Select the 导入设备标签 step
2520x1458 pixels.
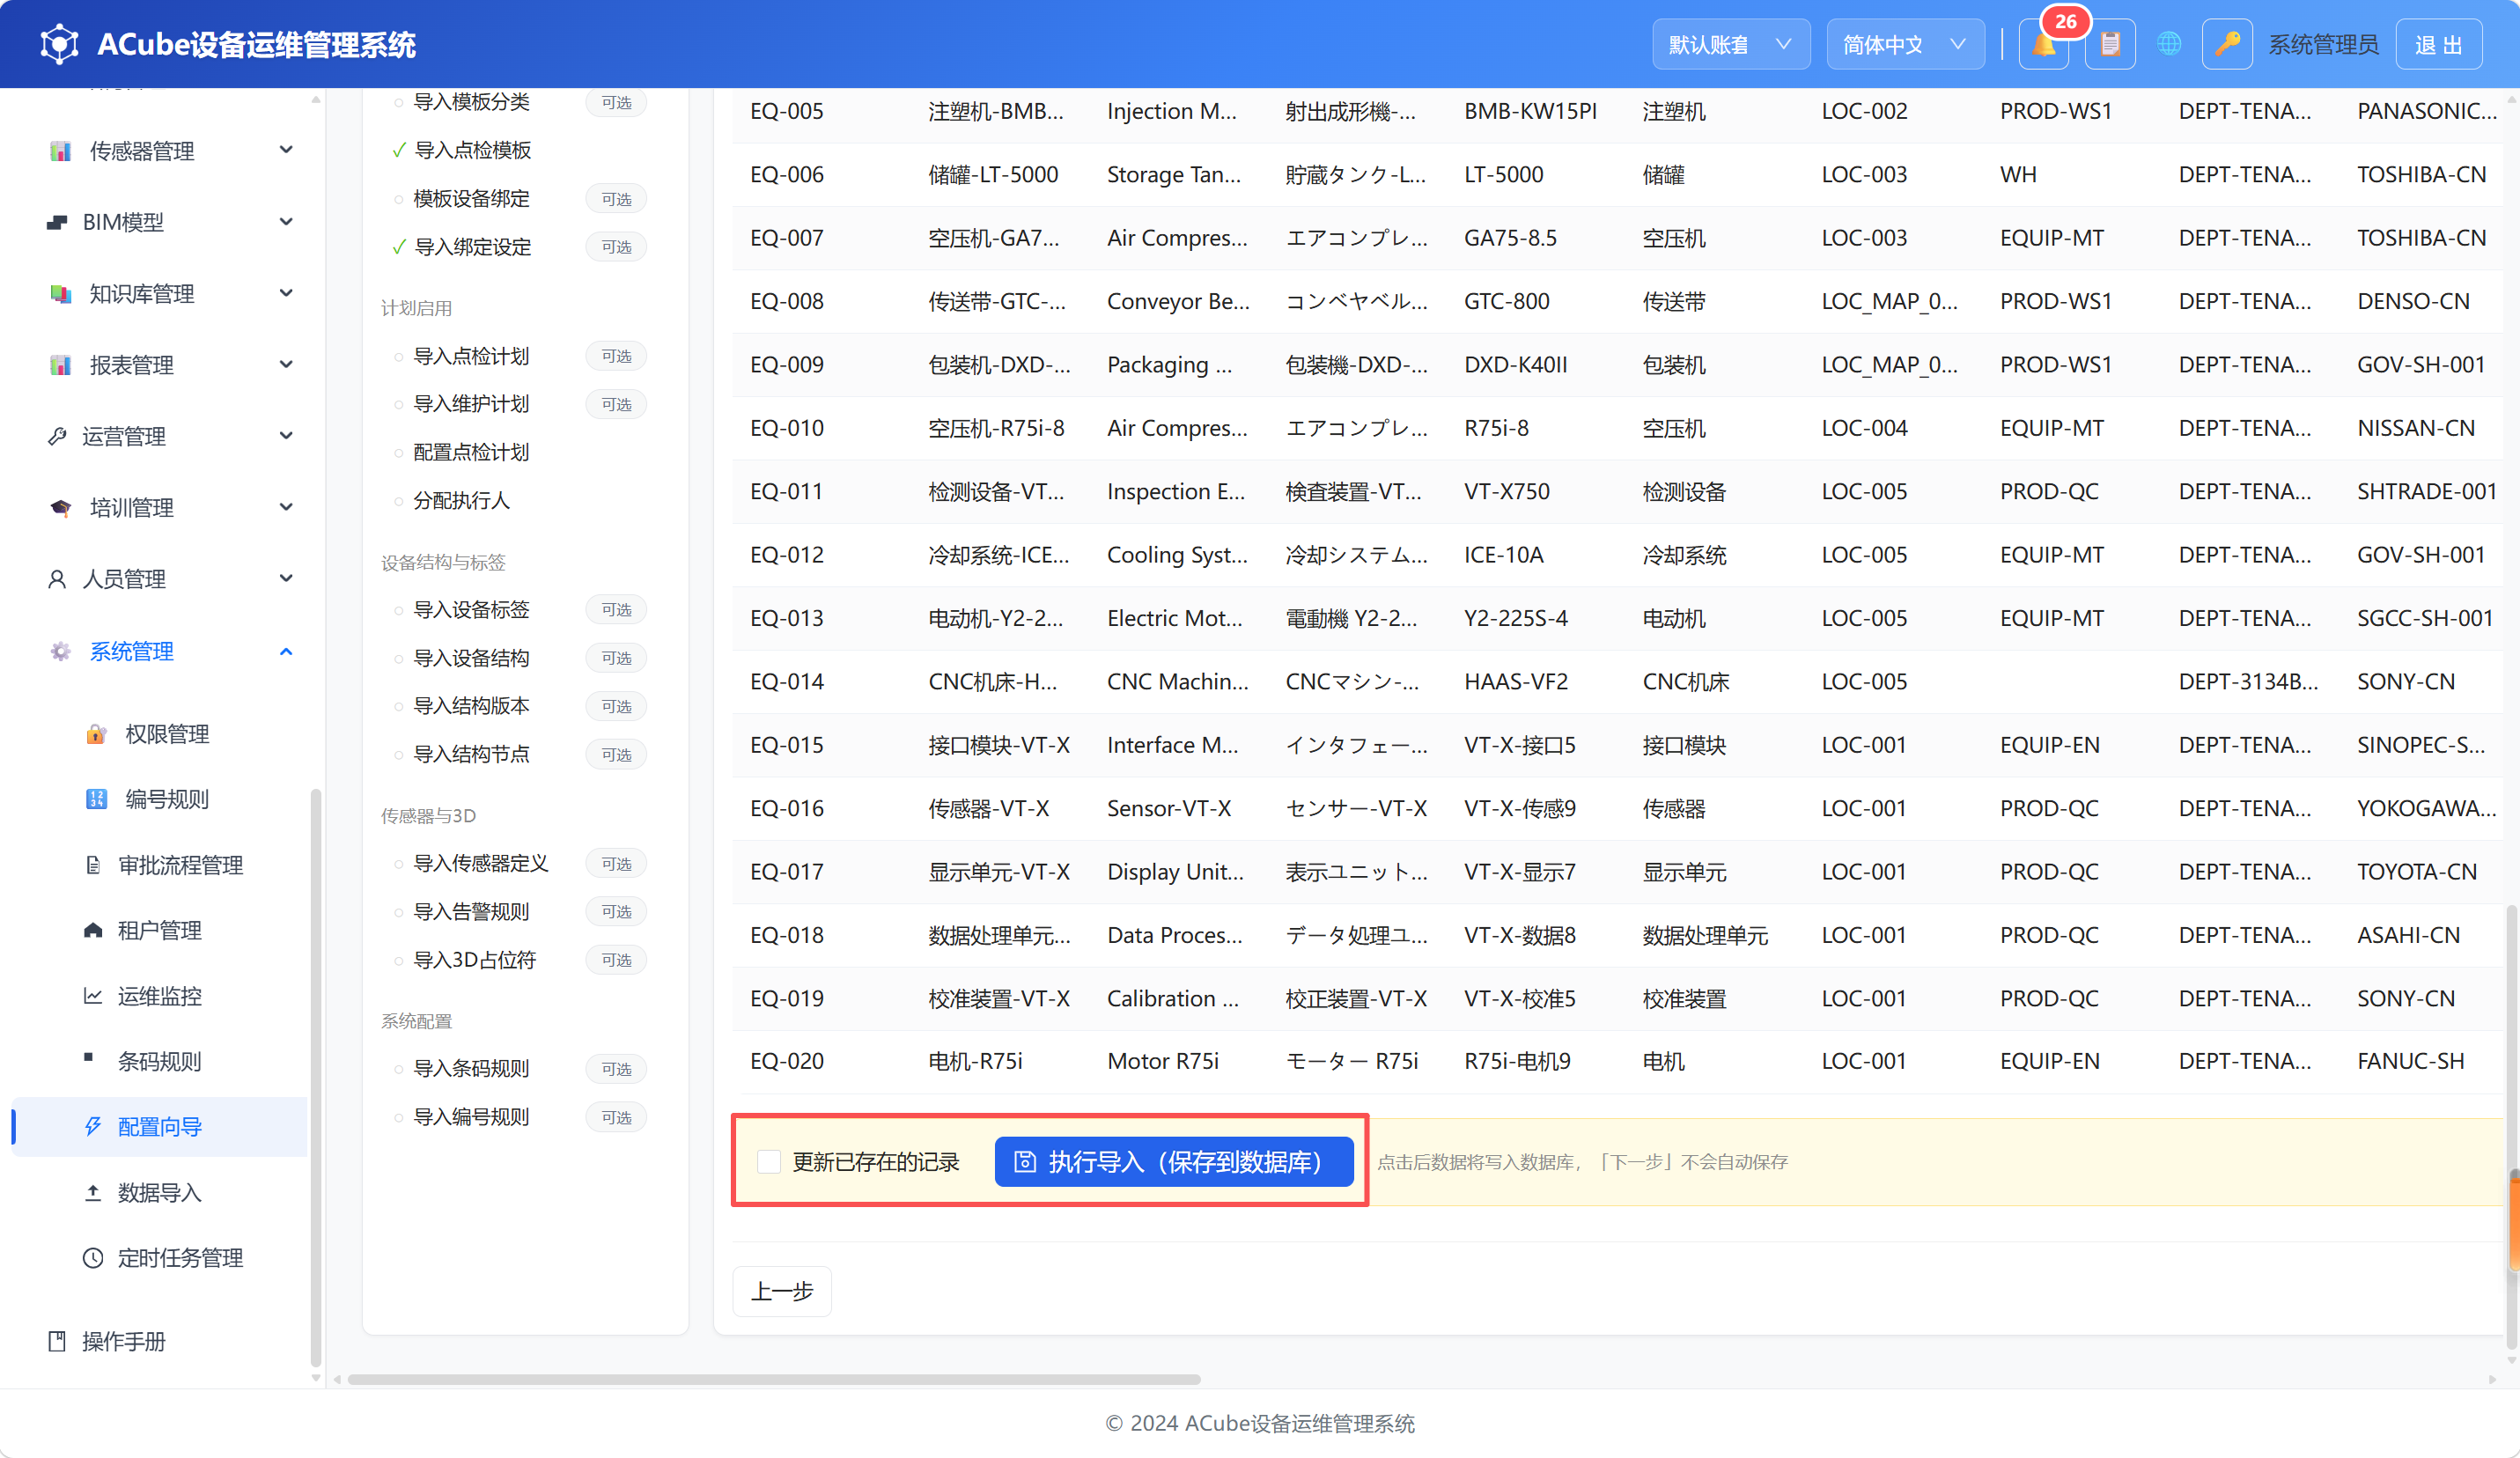pyautogui.click(x=472, y=610)
